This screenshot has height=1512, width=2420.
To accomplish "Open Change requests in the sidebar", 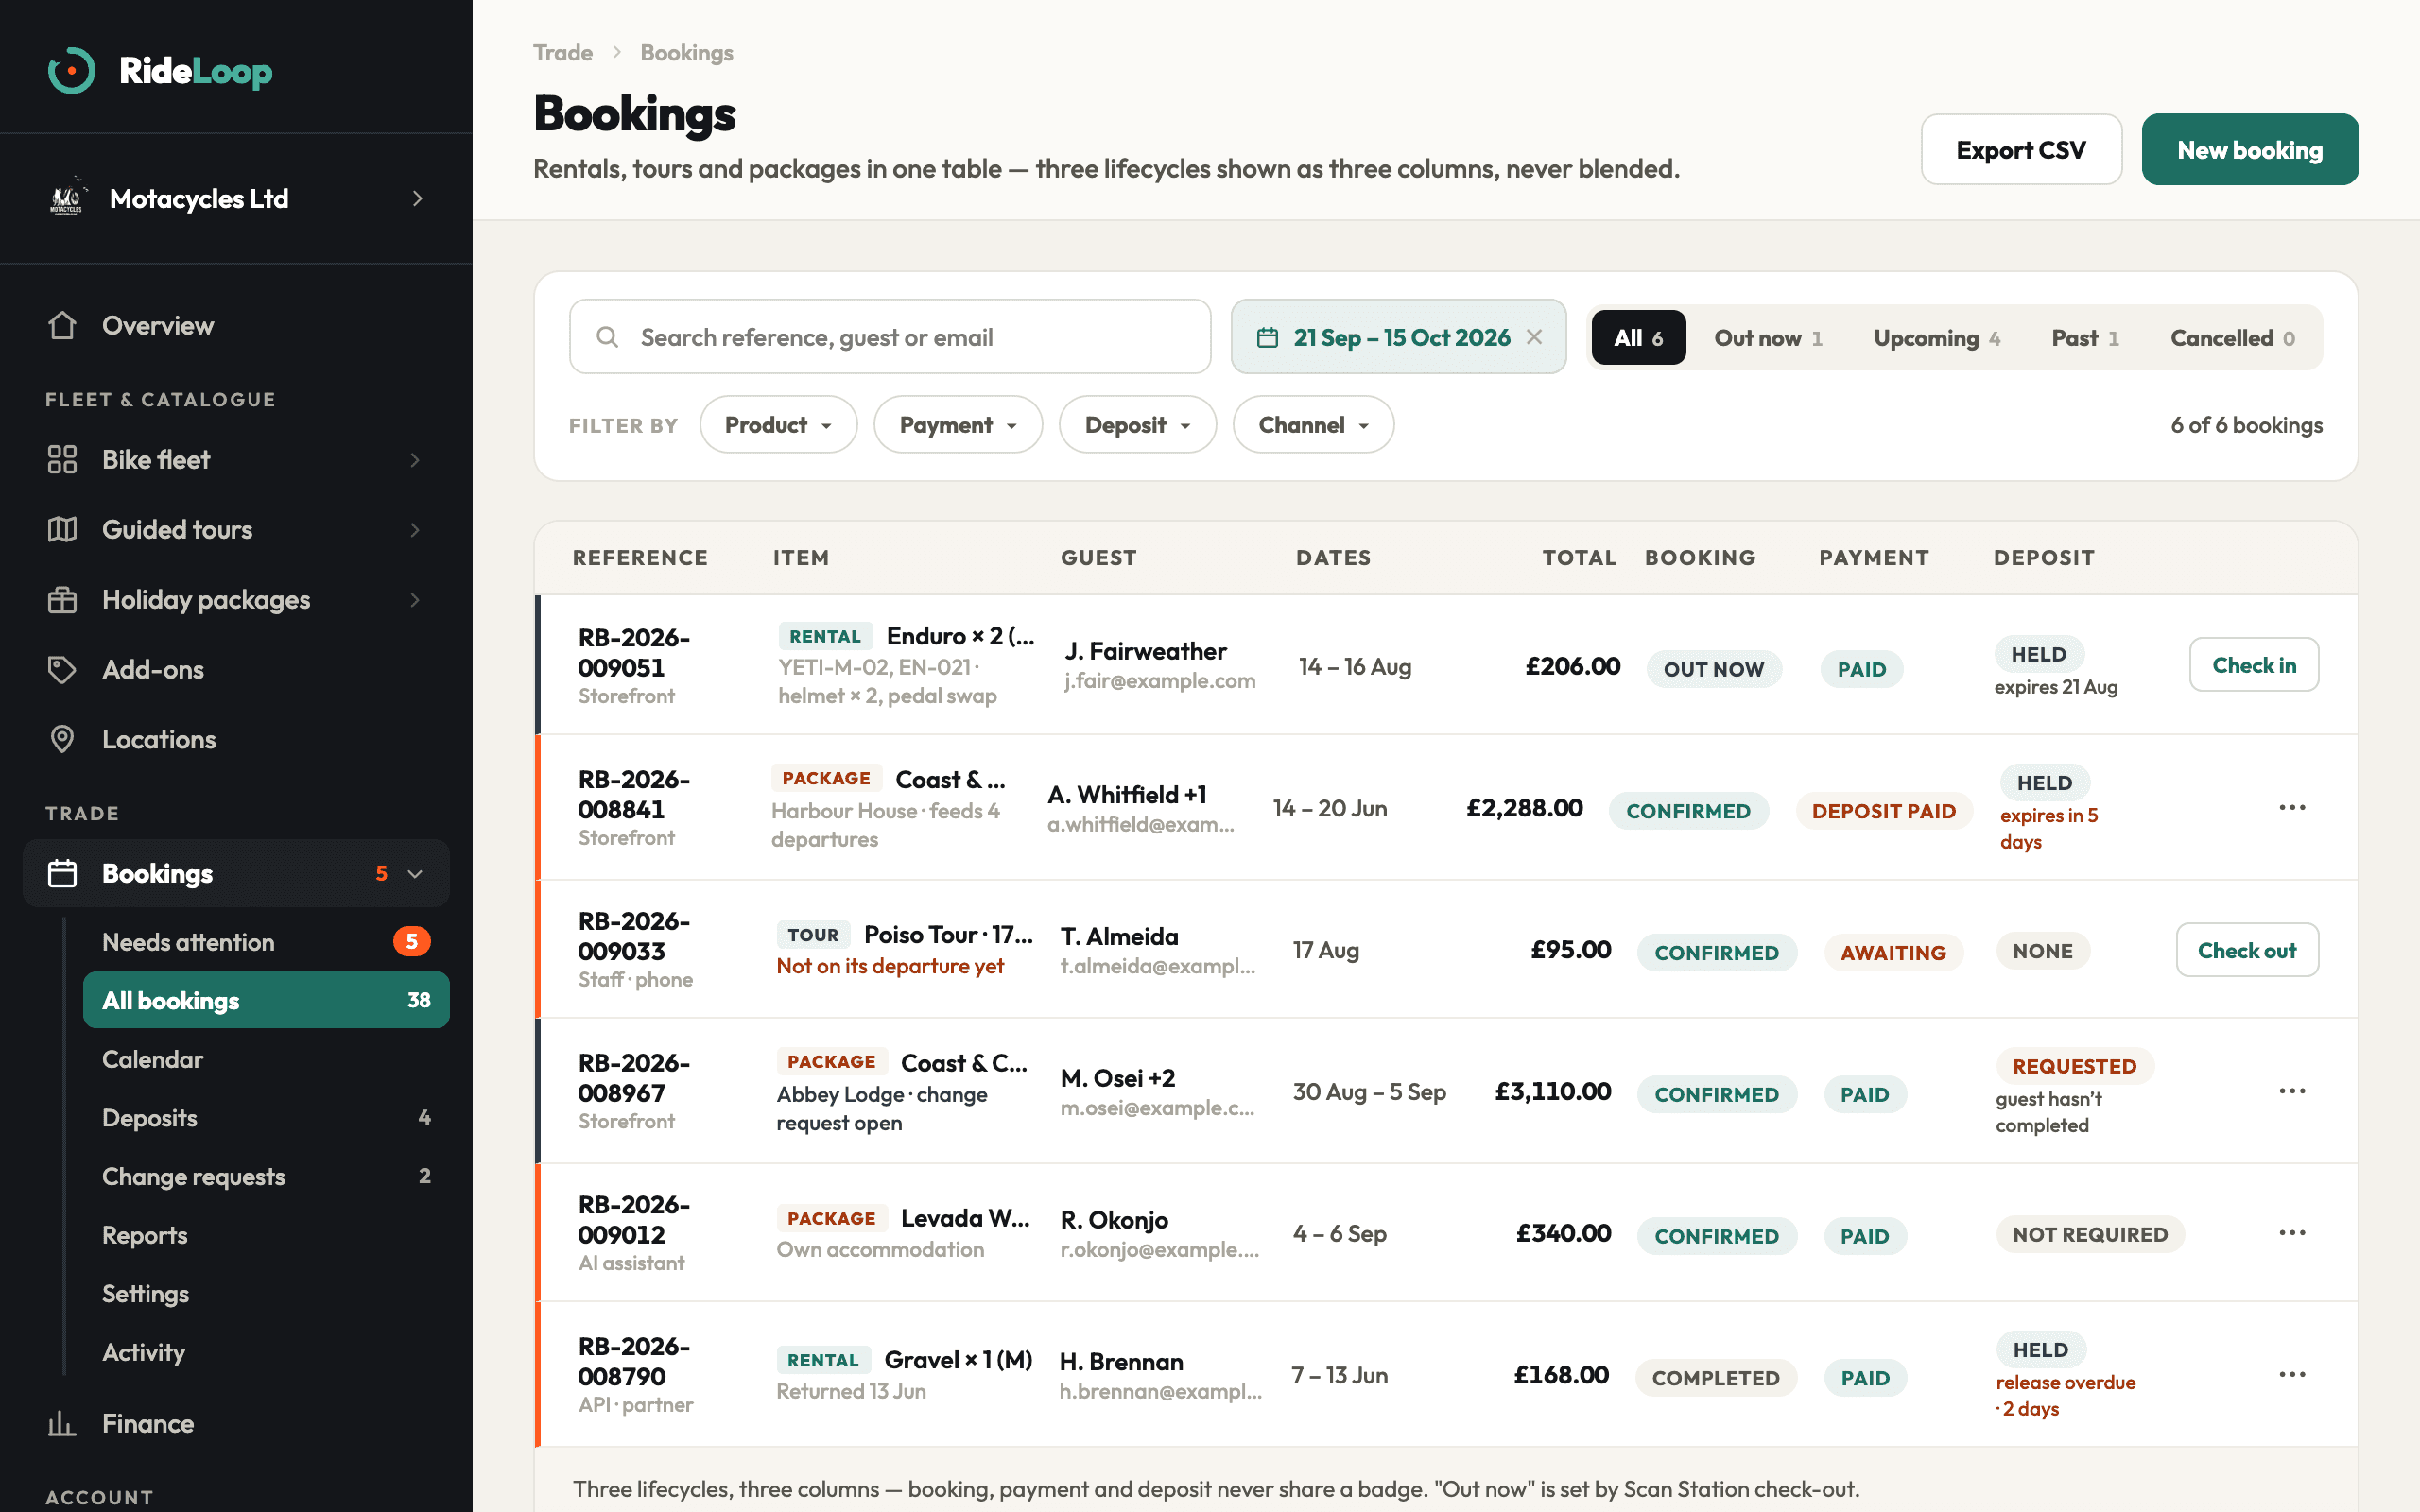I will pyautogui.click(x=266, y=1176).
